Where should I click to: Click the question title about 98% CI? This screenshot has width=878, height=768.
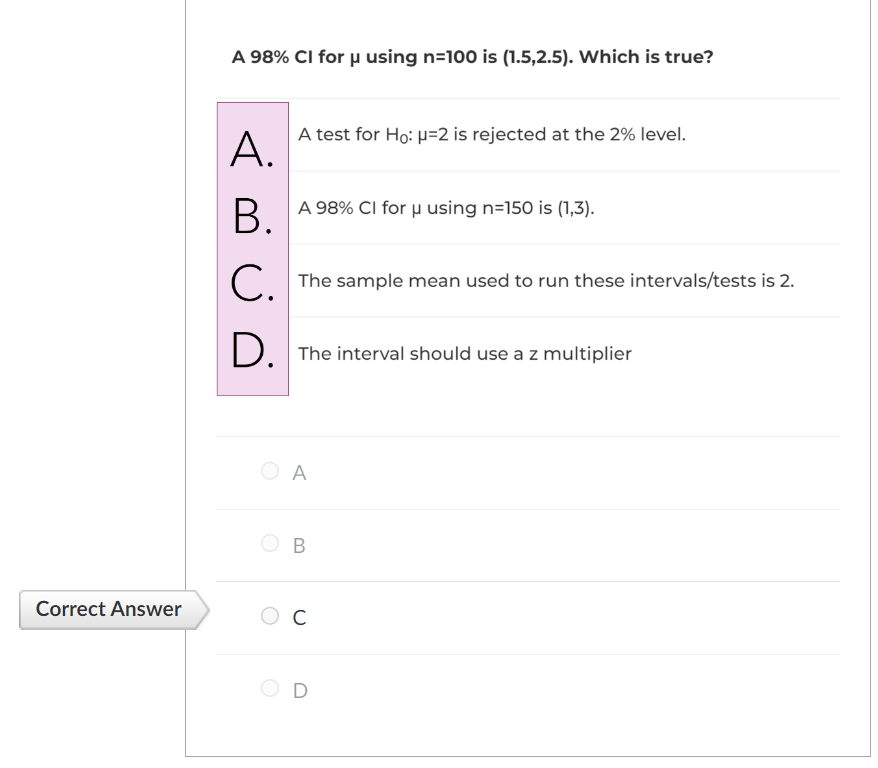pyautogui.click(x=472, y=57)
